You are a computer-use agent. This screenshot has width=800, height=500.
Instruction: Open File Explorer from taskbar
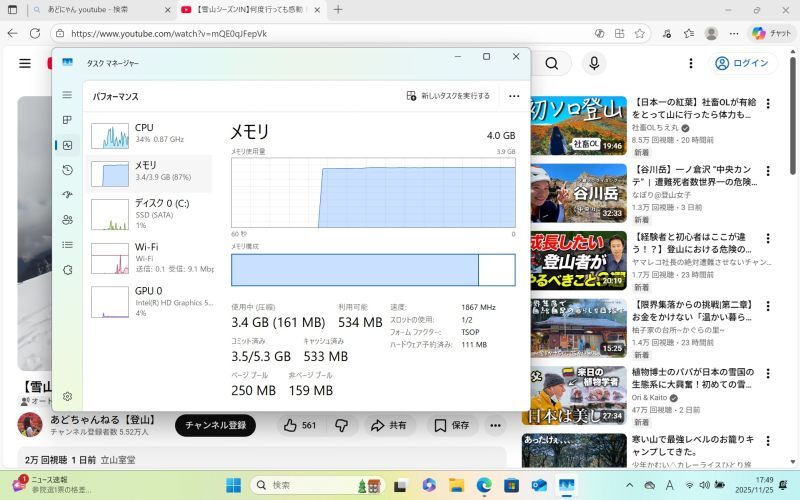[457, 485]
